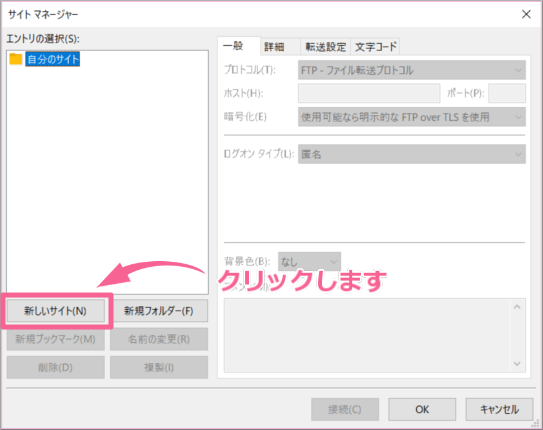Expand the 暗号化 dropdown

(x=412, y=117)
